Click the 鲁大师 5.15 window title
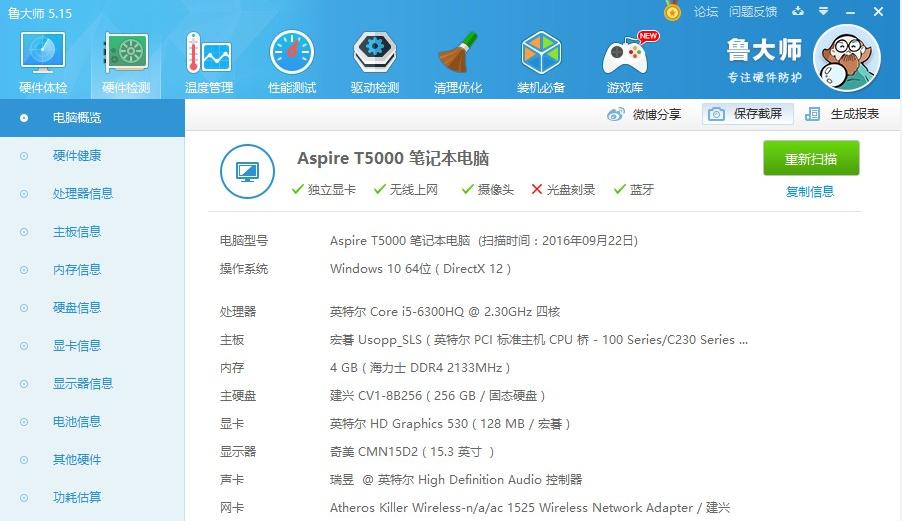902x521 pixels. coord(40,13)
